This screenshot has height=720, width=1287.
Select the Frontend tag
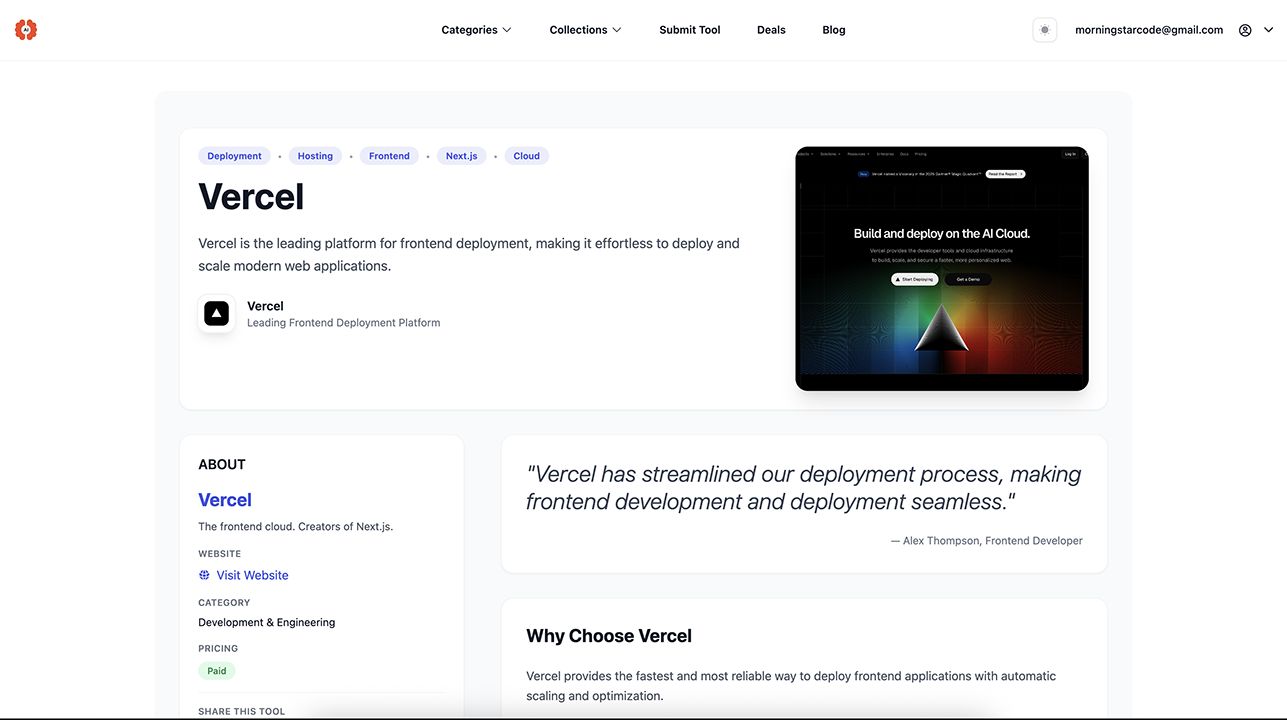(389, 156)
